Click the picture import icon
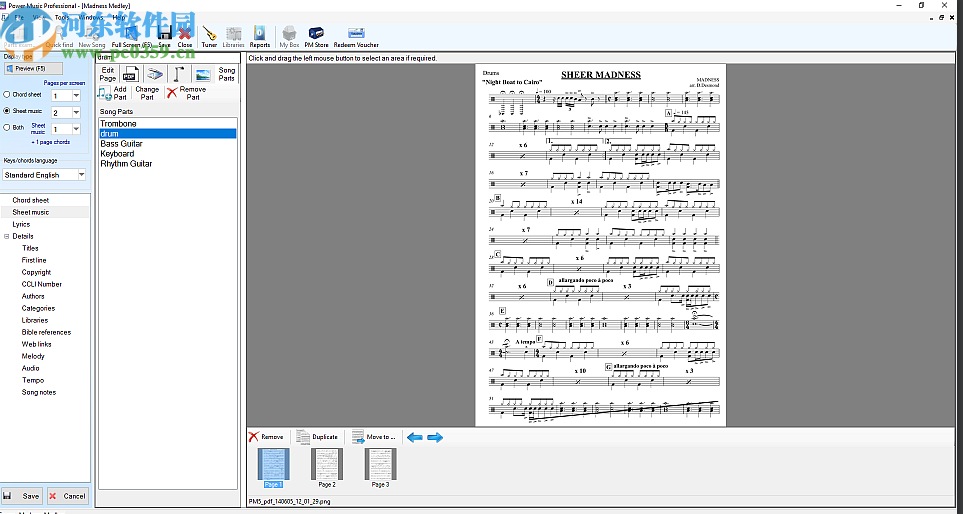The image size is (963, 514). (x=203, y=74)
